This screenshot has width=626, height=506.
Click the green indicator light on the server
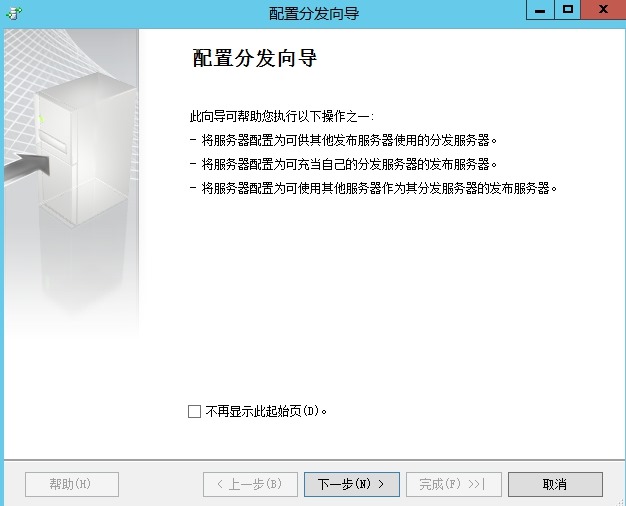(42, 121)
